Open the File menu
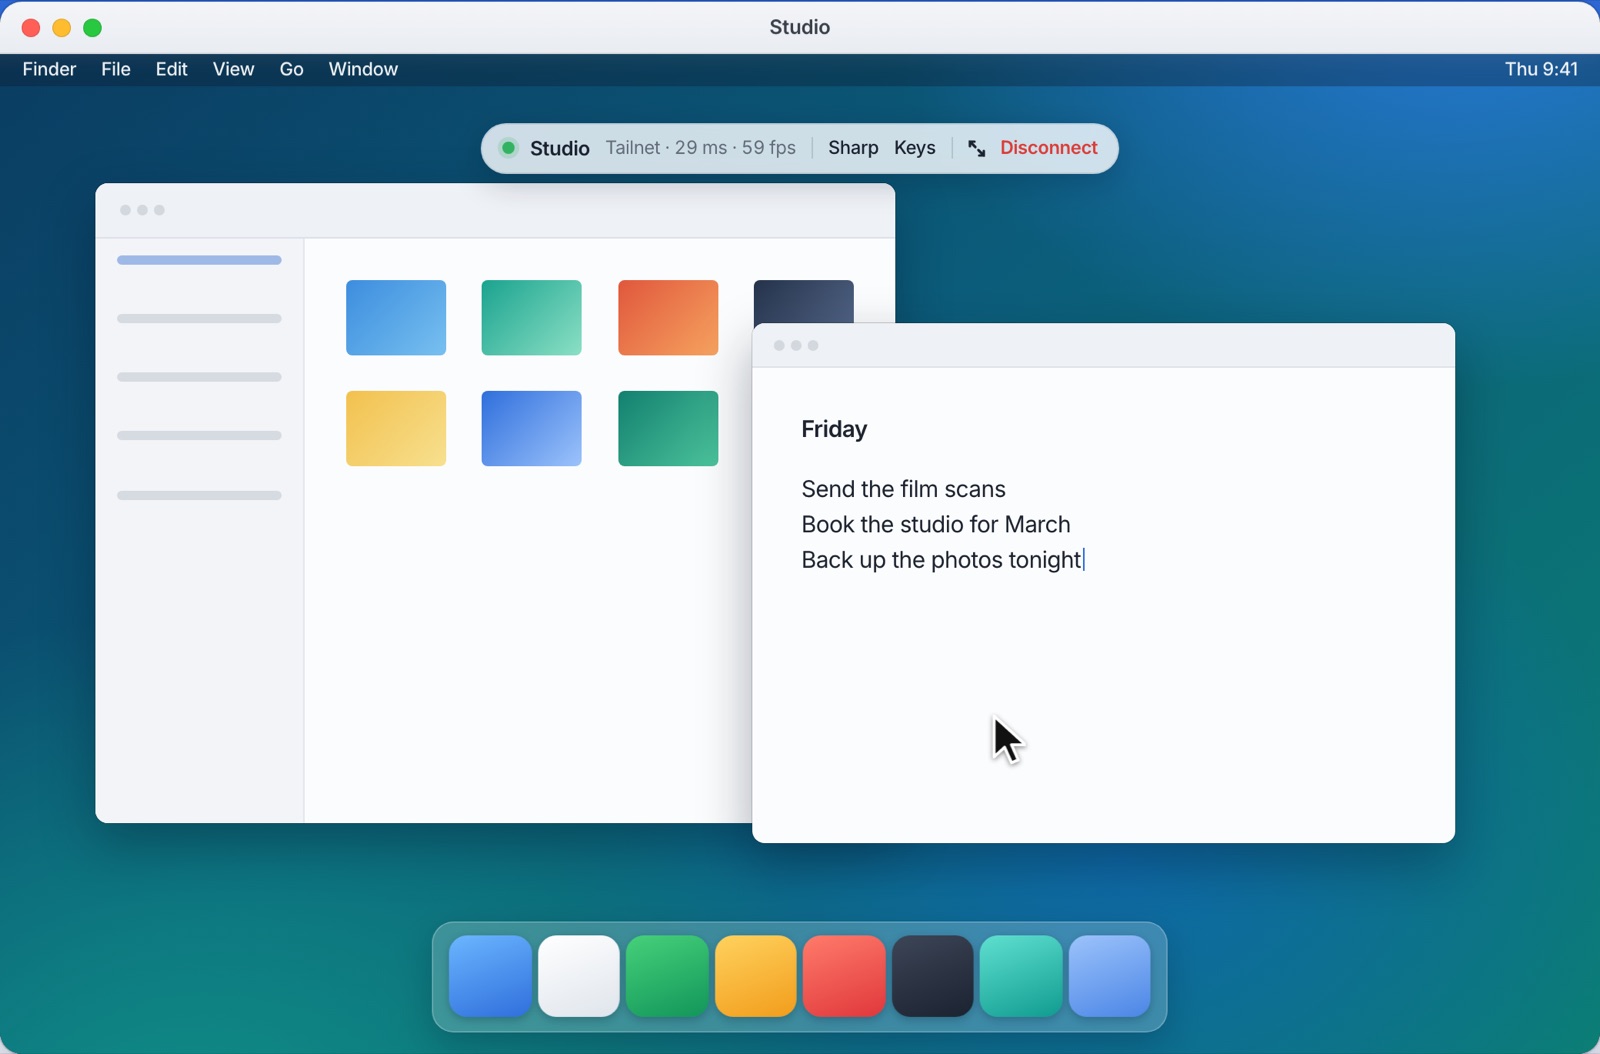Screen dimensions: 1600x1054 coord(116,69)
